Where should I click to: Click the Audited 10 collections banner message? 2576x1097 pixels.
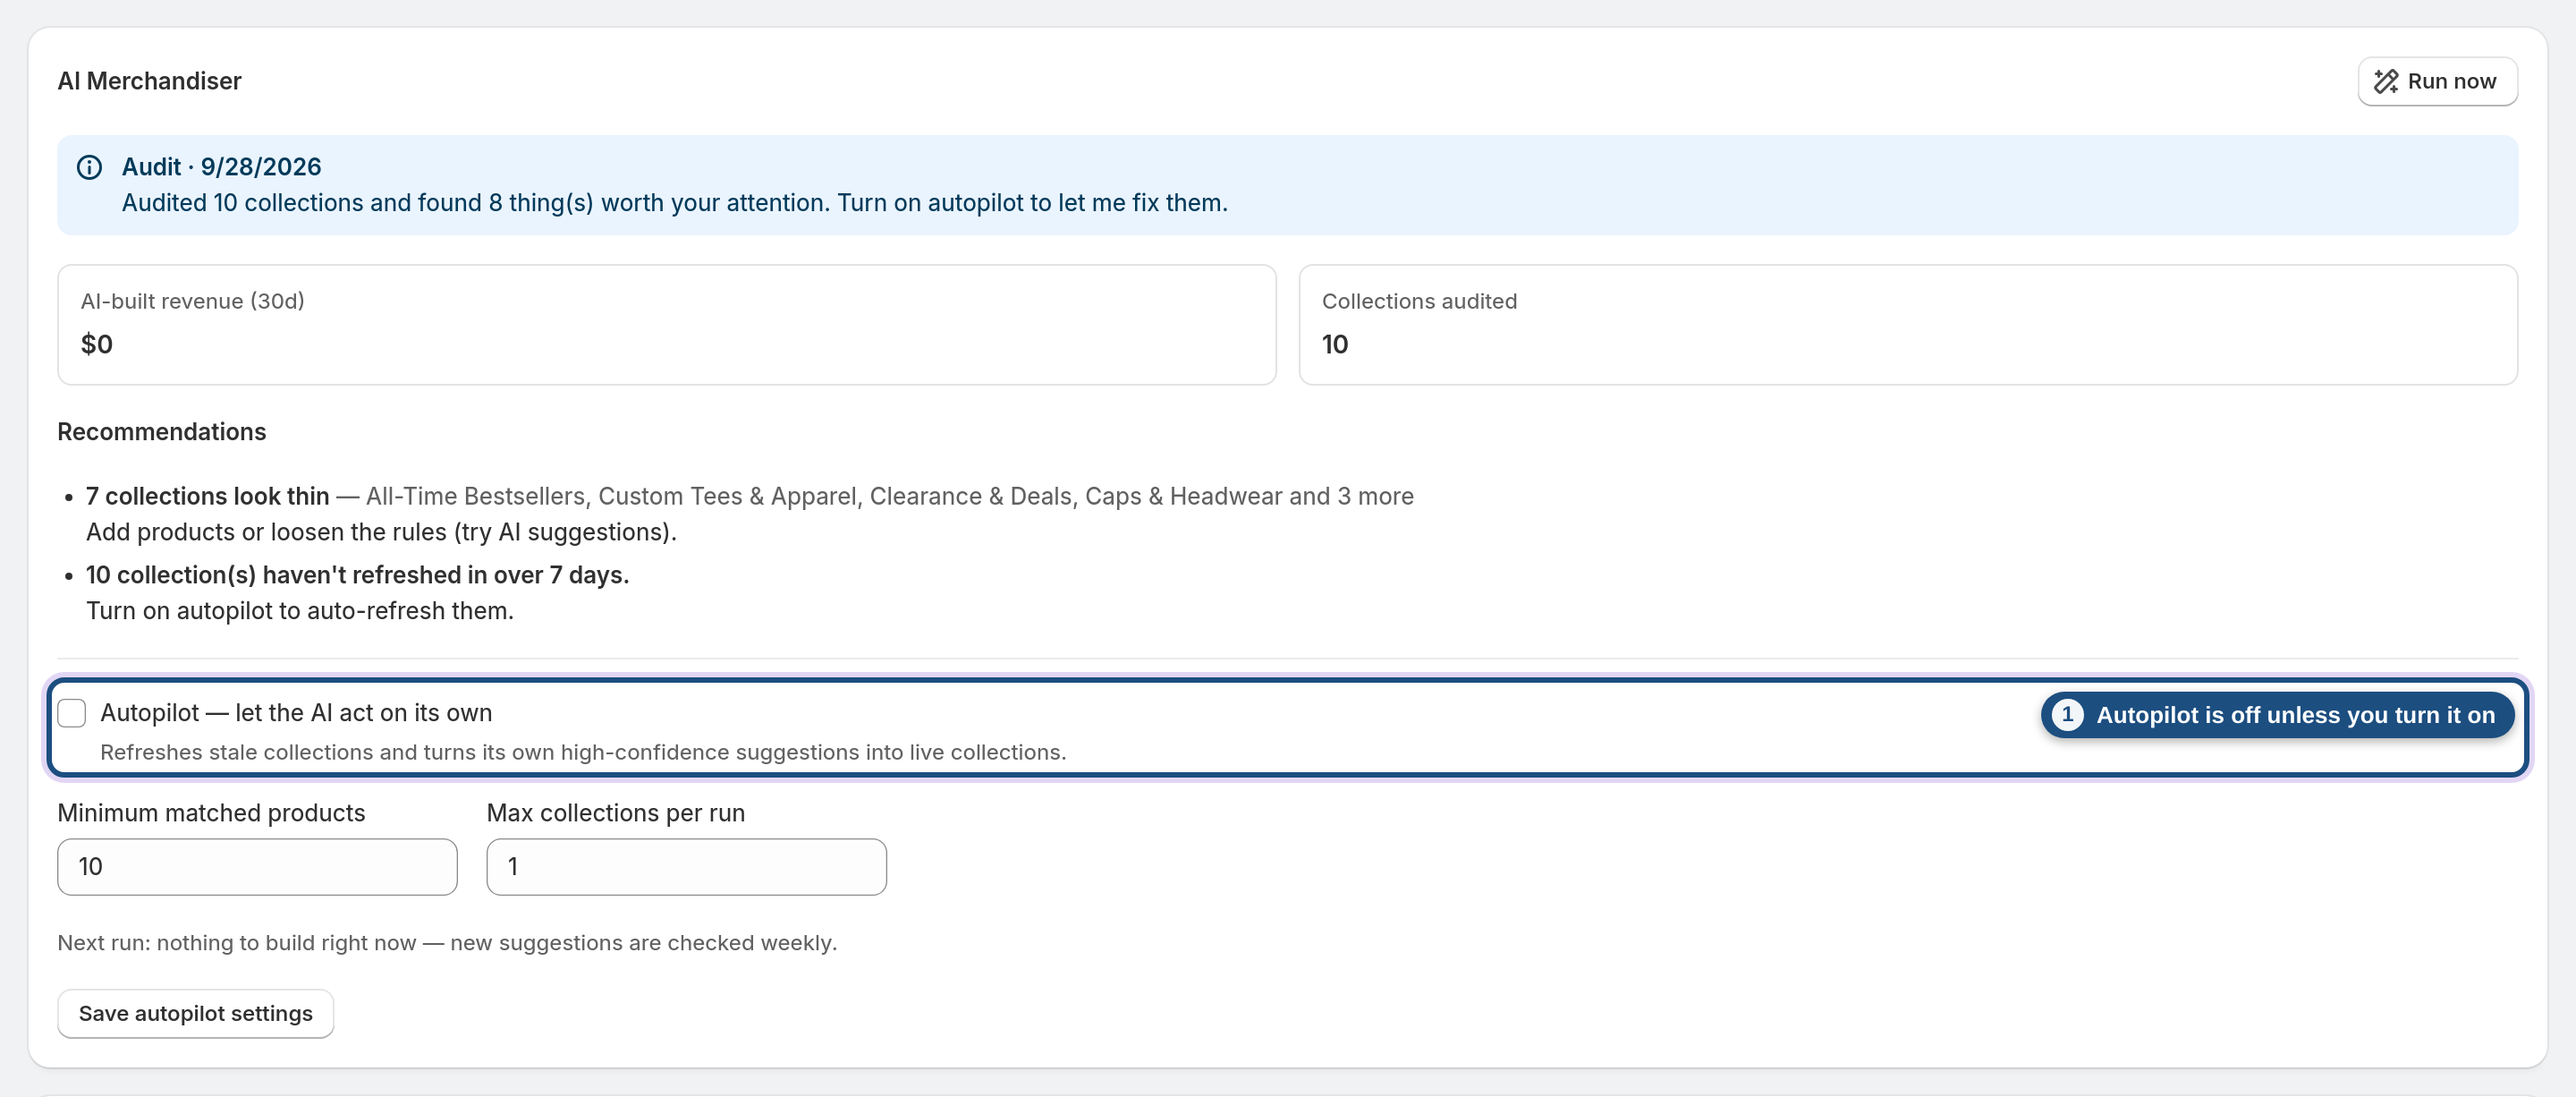(674, 202)
